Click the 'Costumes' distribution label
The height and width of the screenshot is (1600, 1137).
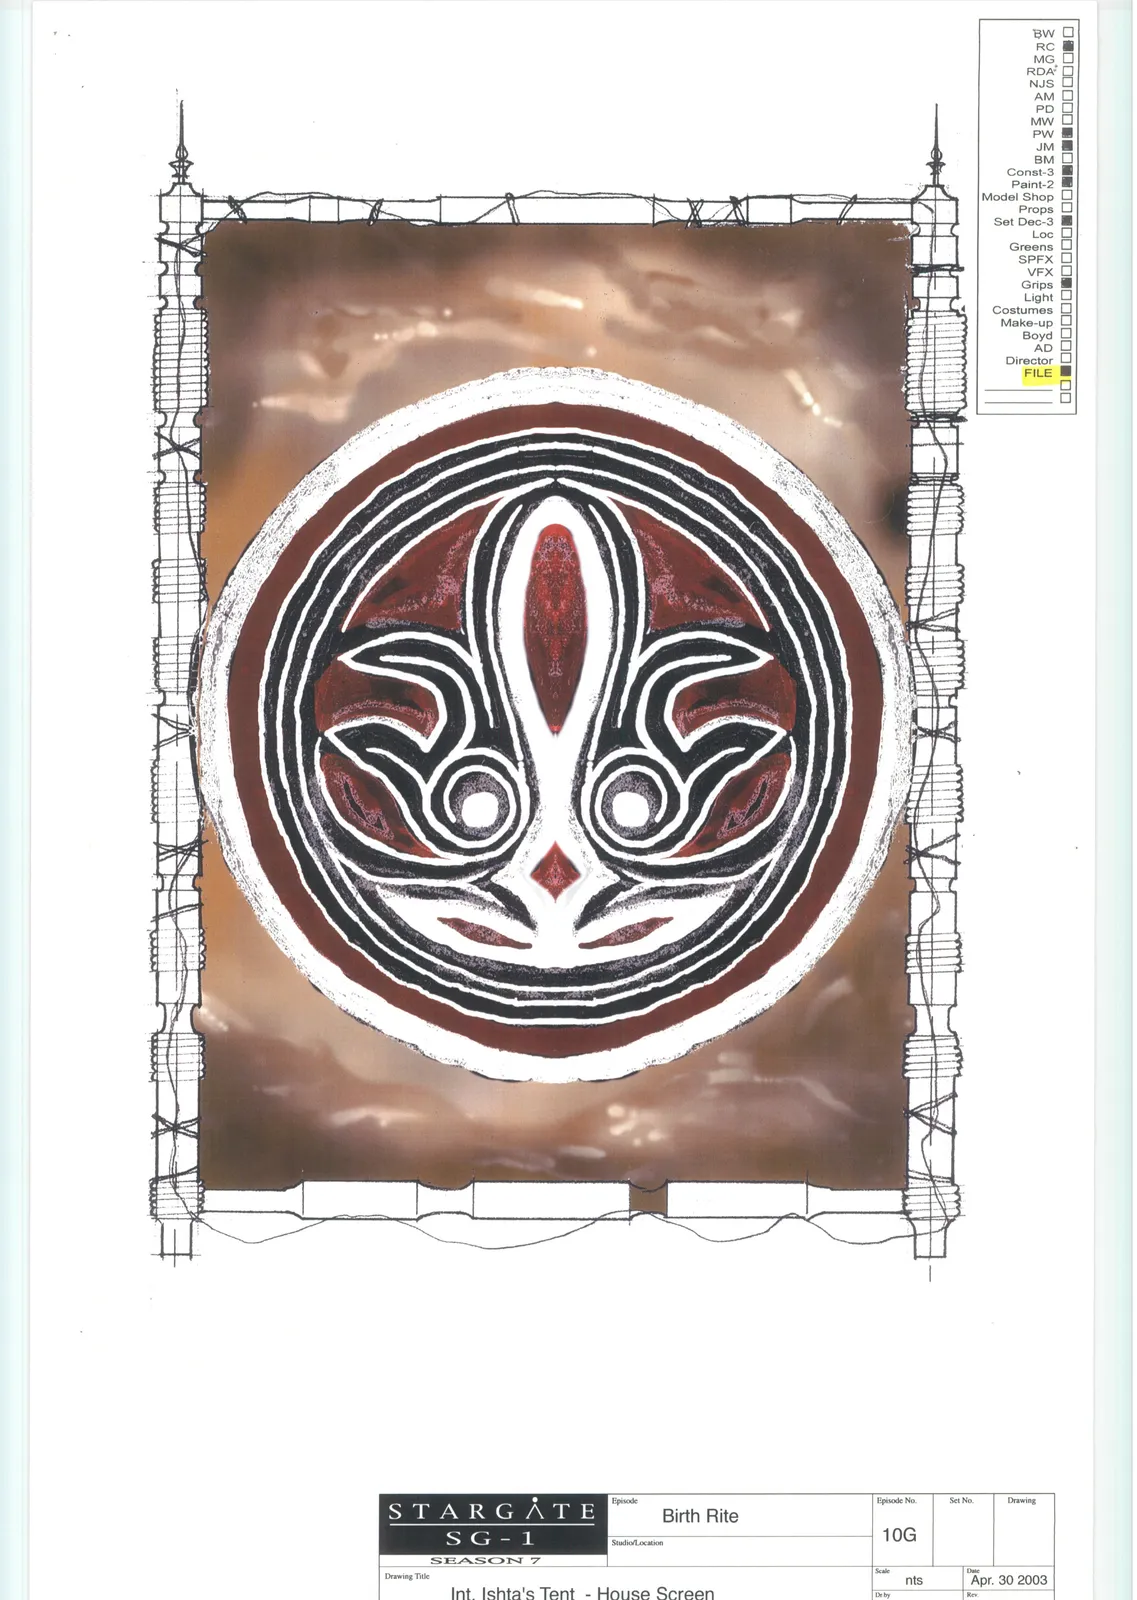click(1022, 310)
